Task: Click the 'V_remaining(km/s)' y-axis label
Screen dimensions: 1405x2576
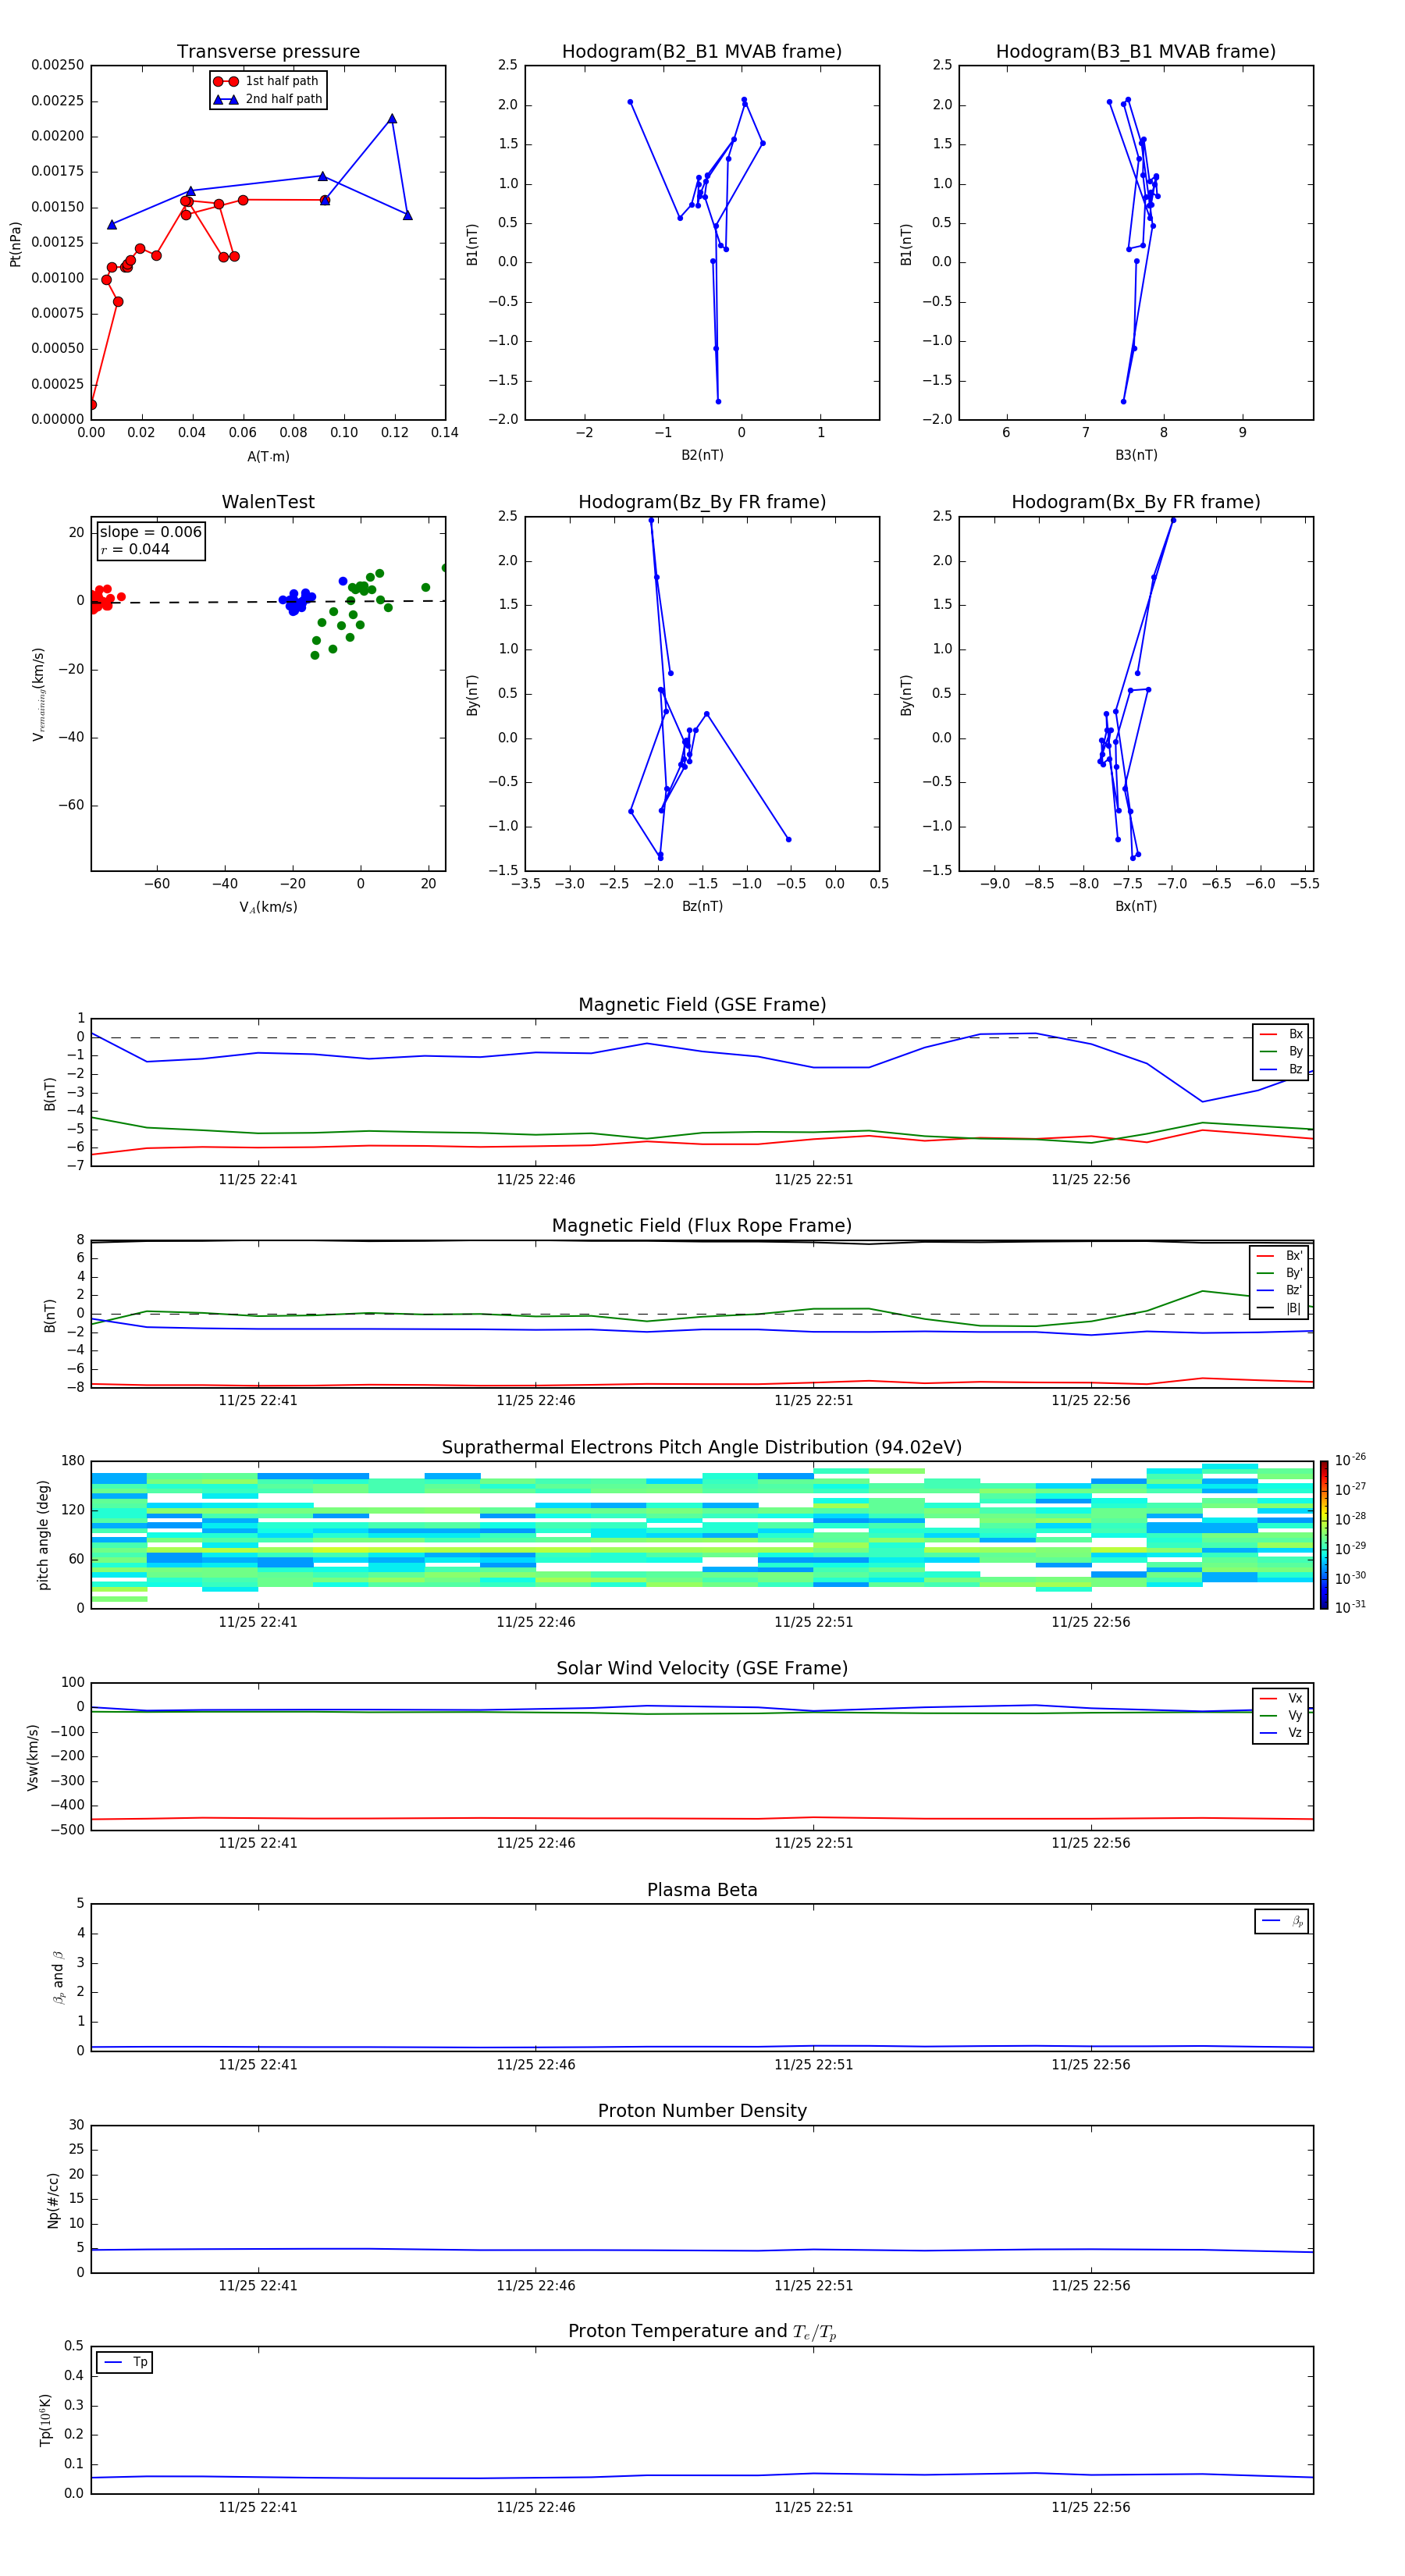Action: (x=38, y=694)
